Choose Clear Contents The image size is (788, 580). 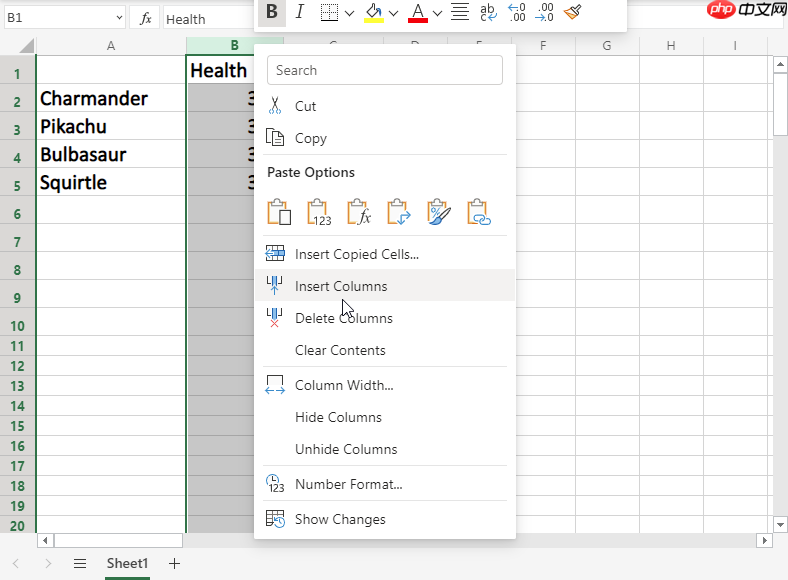pyautogui.click(x=385, y=350)
